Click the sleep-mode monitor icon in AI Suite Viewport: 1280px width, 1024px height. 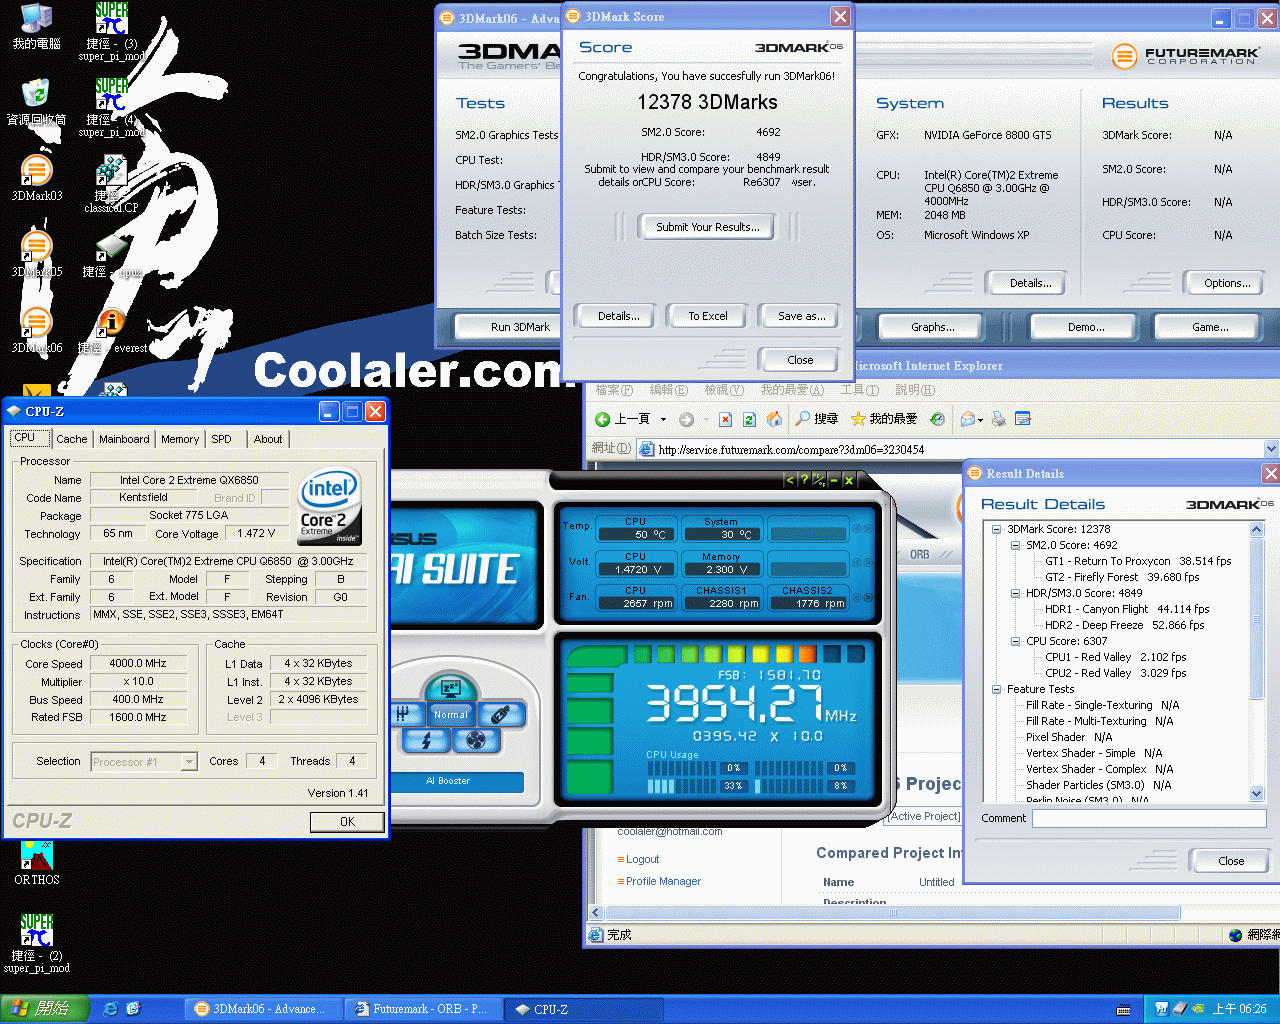click(x=450, y=689)
